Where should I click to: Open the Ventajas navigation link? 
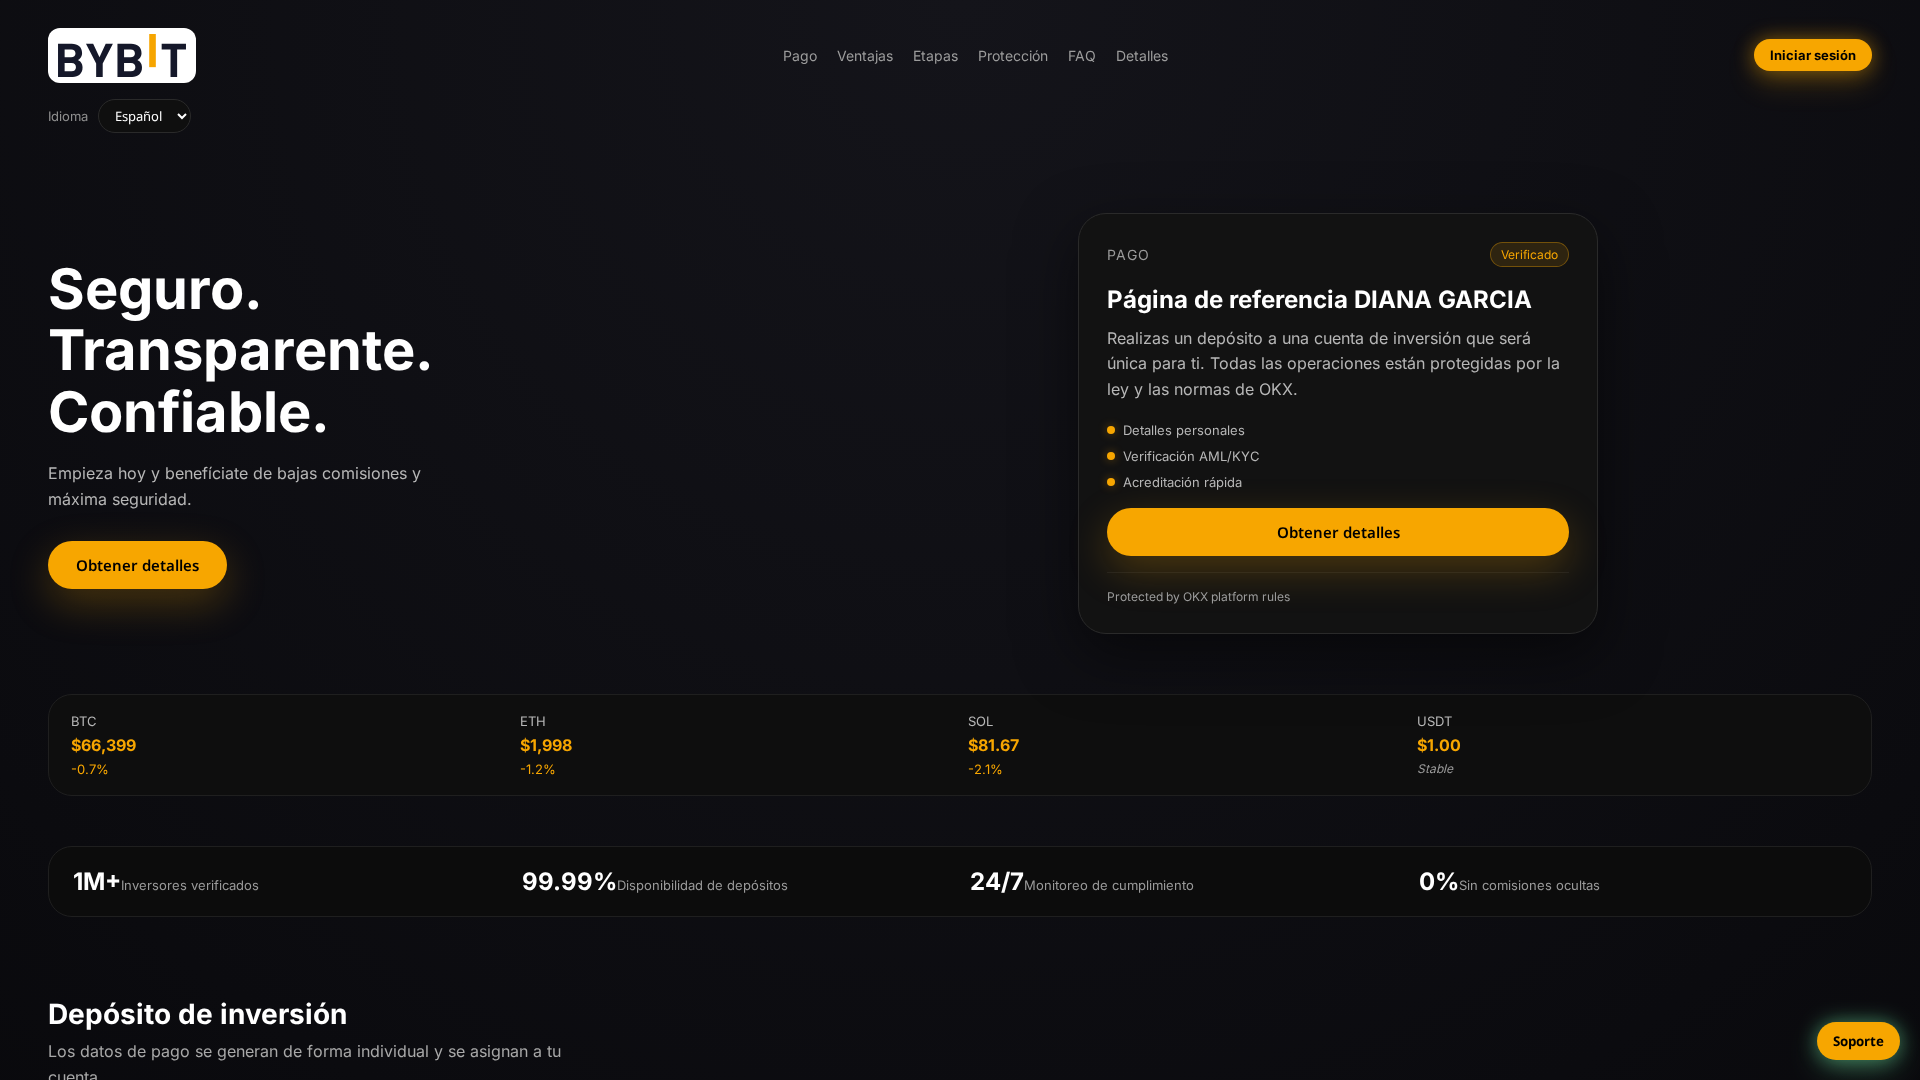pos(865,56)
